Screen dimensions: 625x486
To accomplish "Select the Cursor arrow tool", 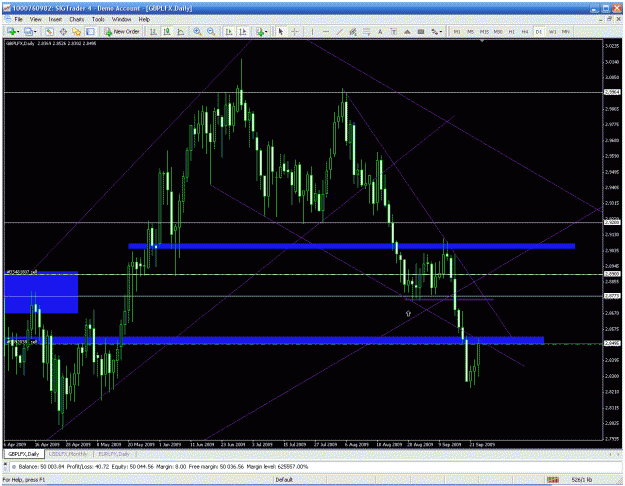I will tap(281, 31).
